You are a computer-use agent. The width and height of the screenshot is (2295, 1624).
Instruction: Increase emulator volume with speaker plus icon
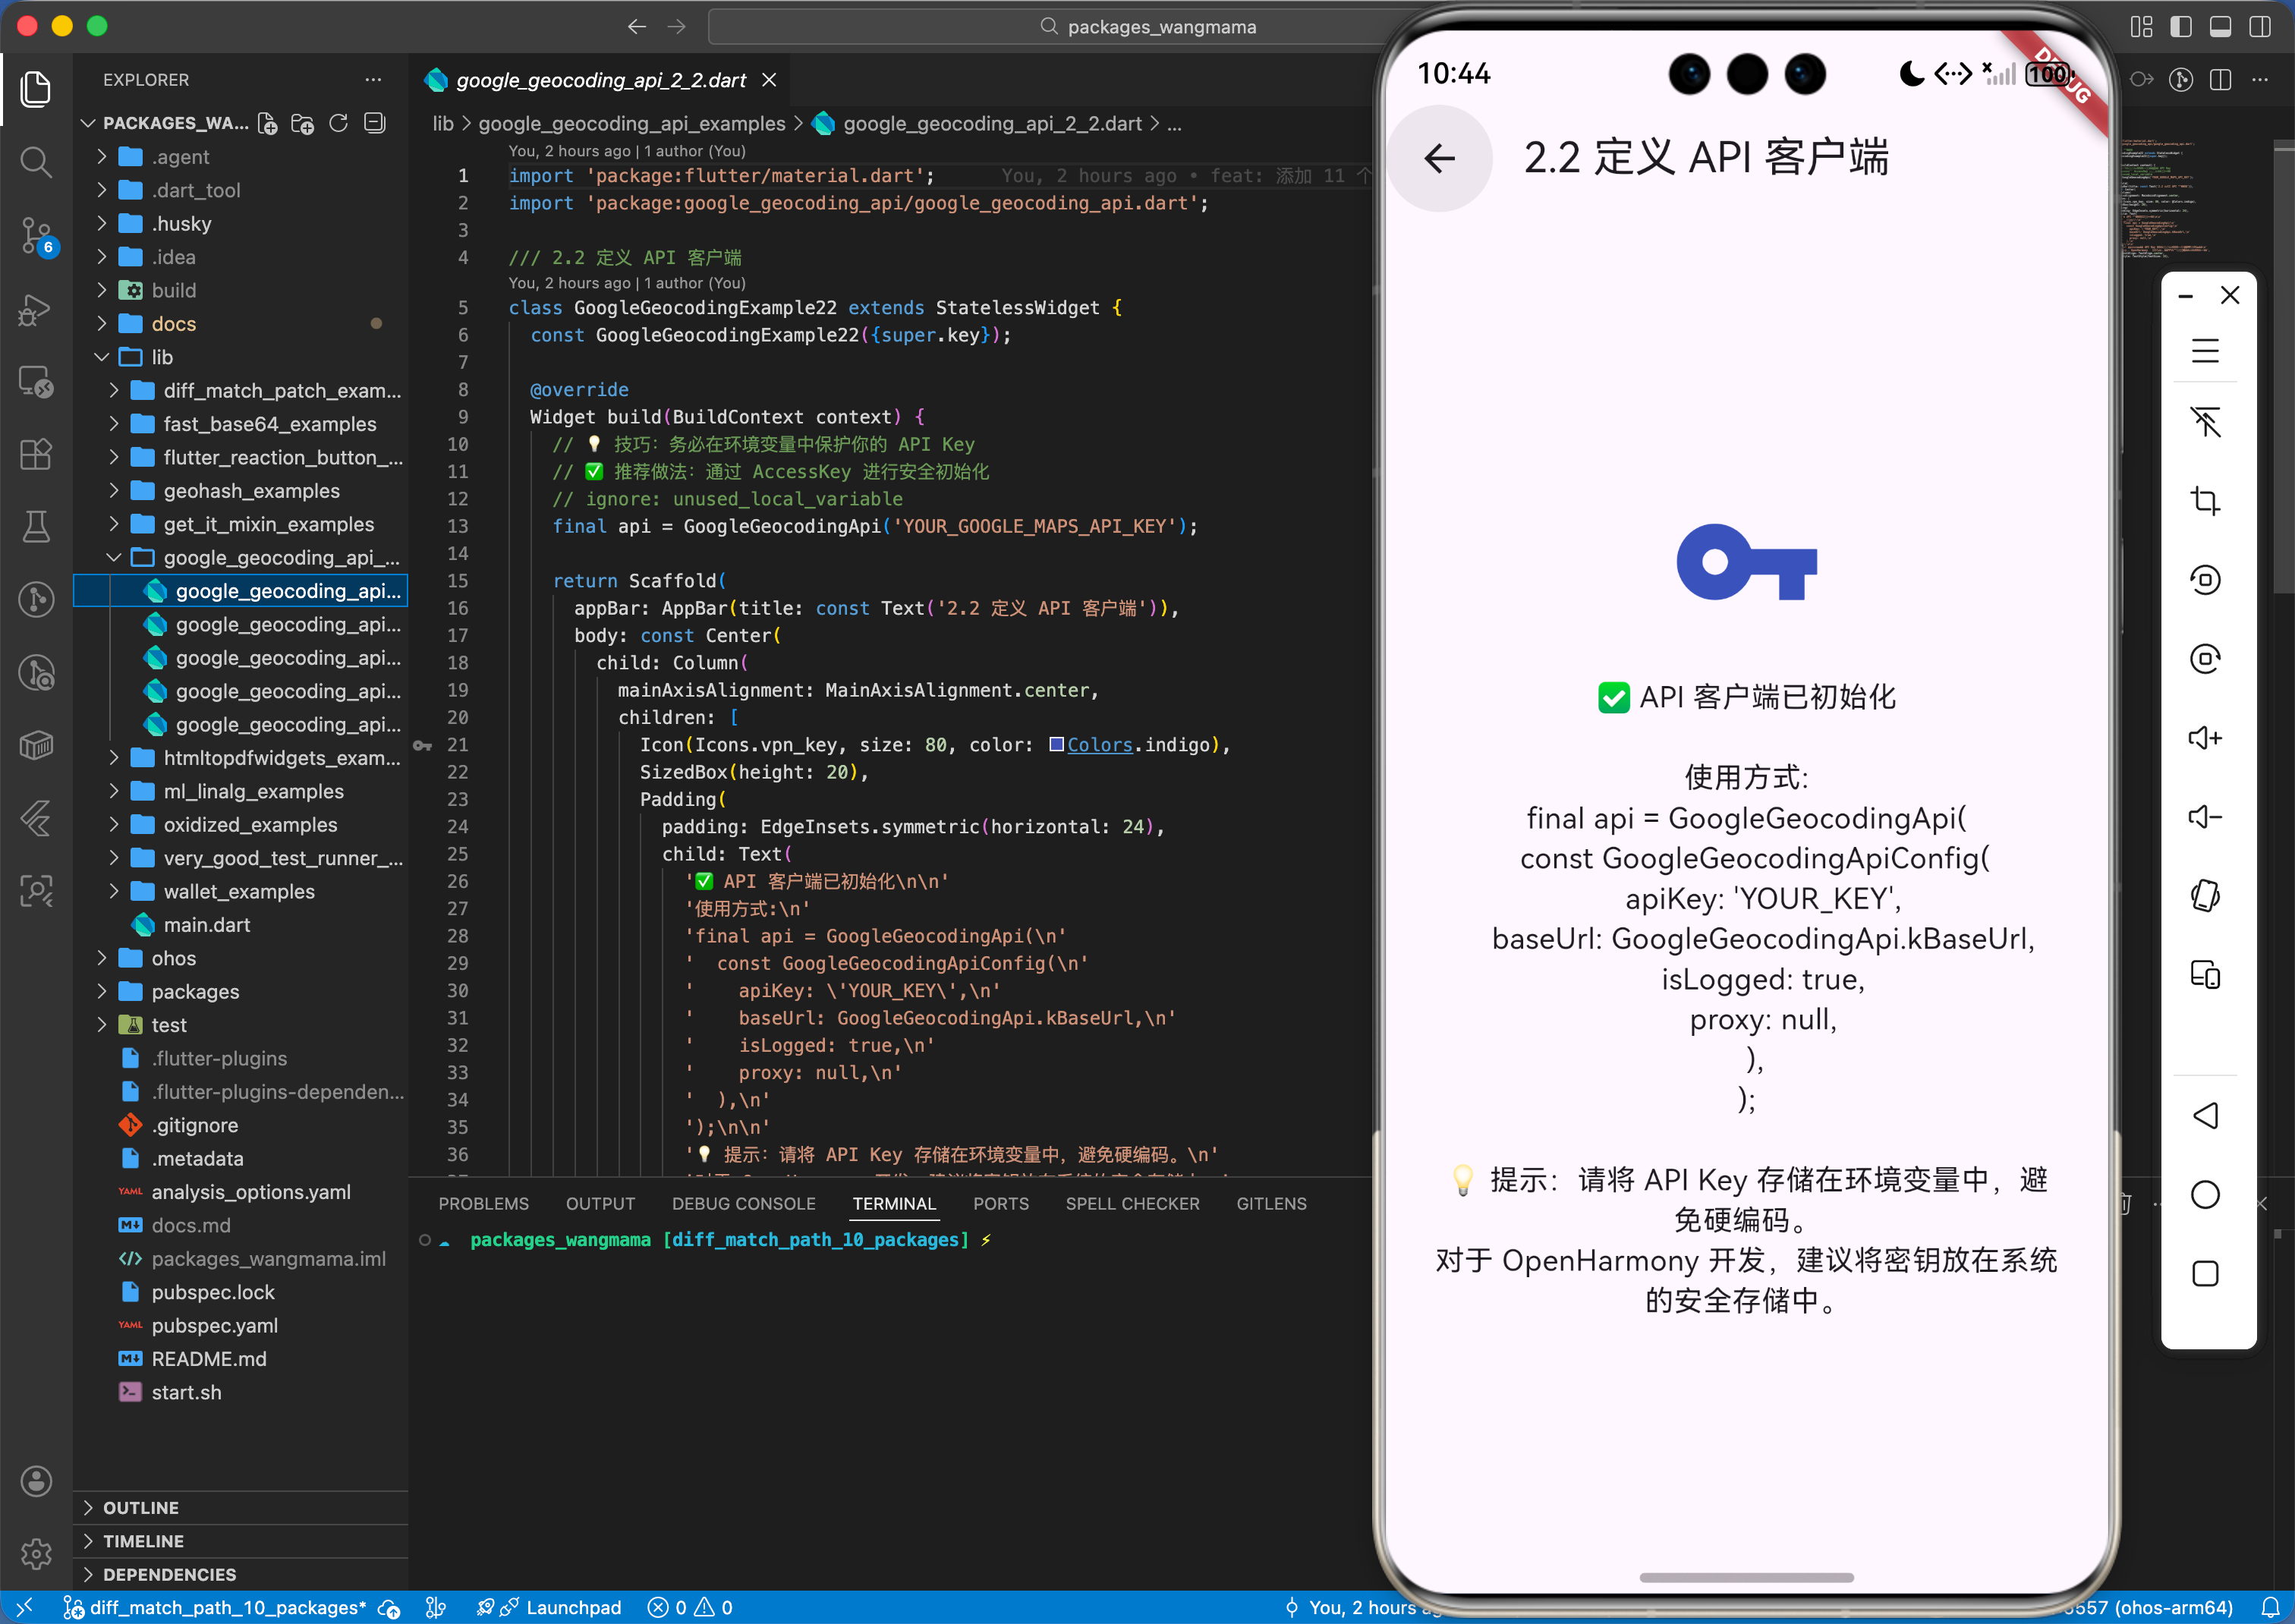coord(2205,738)
